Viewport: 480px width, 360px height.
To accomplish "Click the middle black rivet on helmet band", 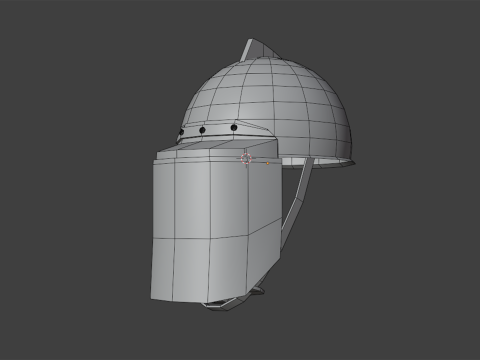I will [x=202, y=130].
